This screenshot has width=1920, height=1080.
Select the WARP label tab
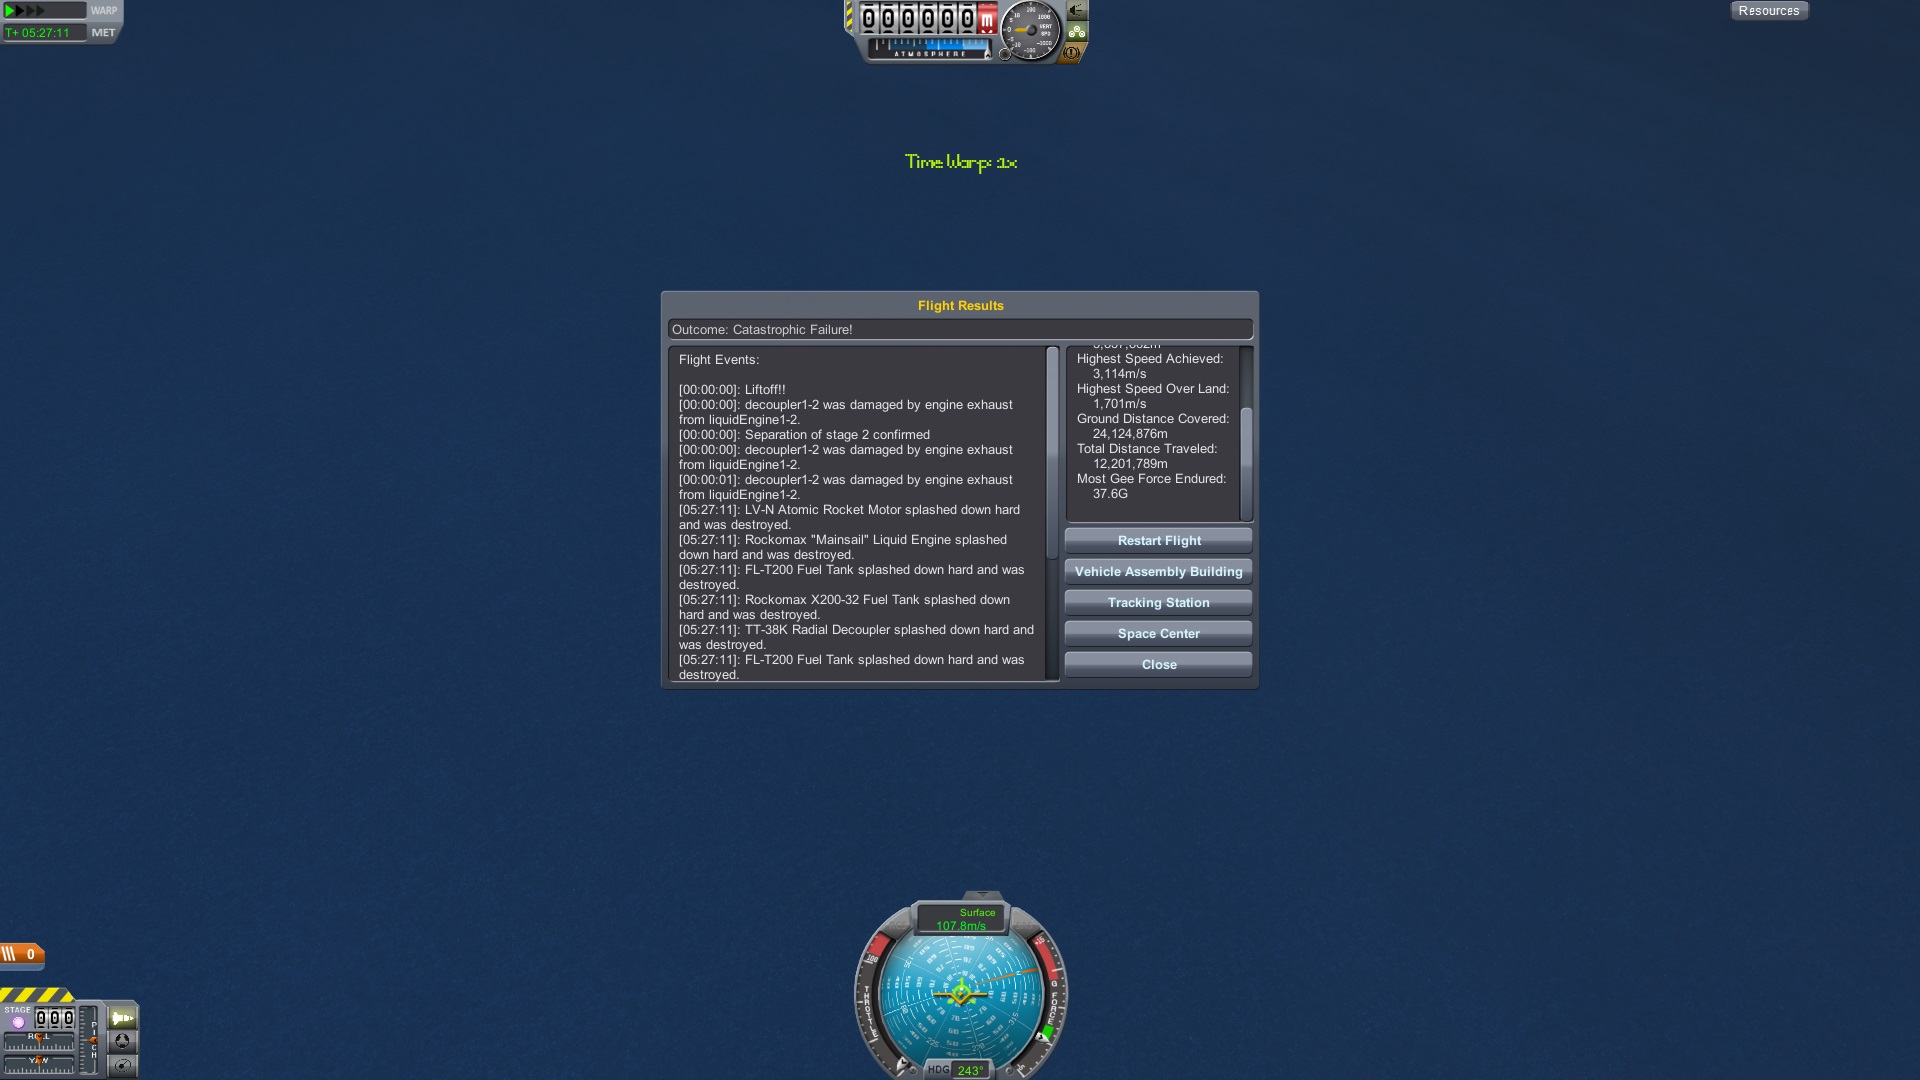(x=104, y=11)
